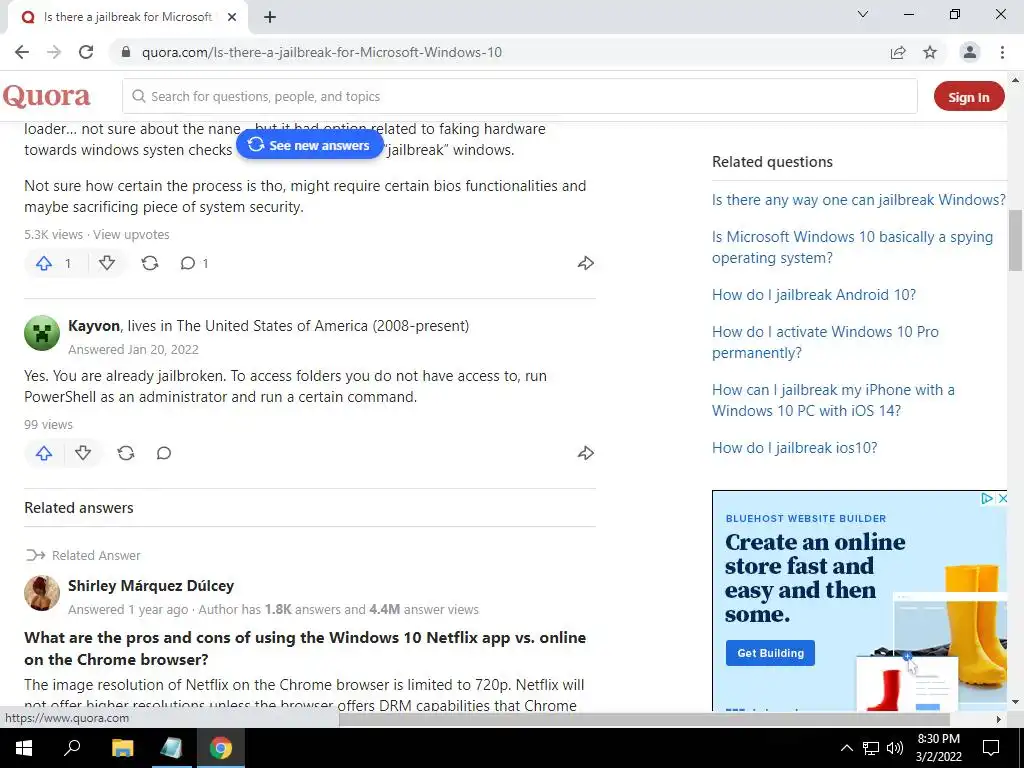Open View upvotes link
The width and height of the screenshot is (1024, 768).
131,234
